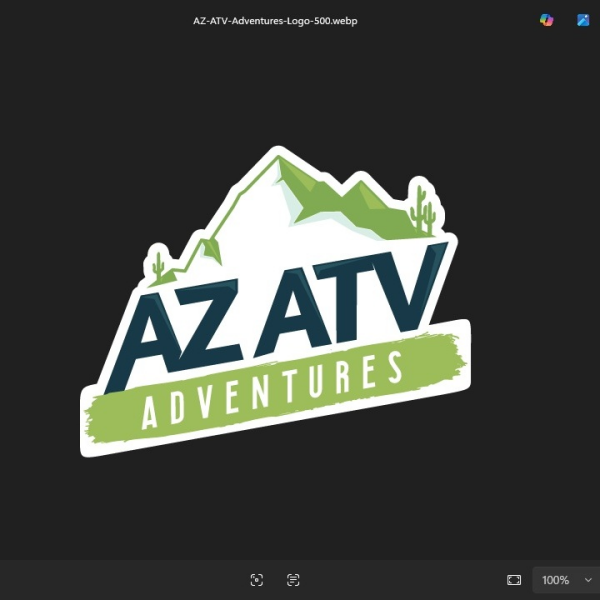Screen dimensions: 600x600
Task: Open the Copilot icon in the title bar
Action: pyautogui.click(x=546, y=20)
